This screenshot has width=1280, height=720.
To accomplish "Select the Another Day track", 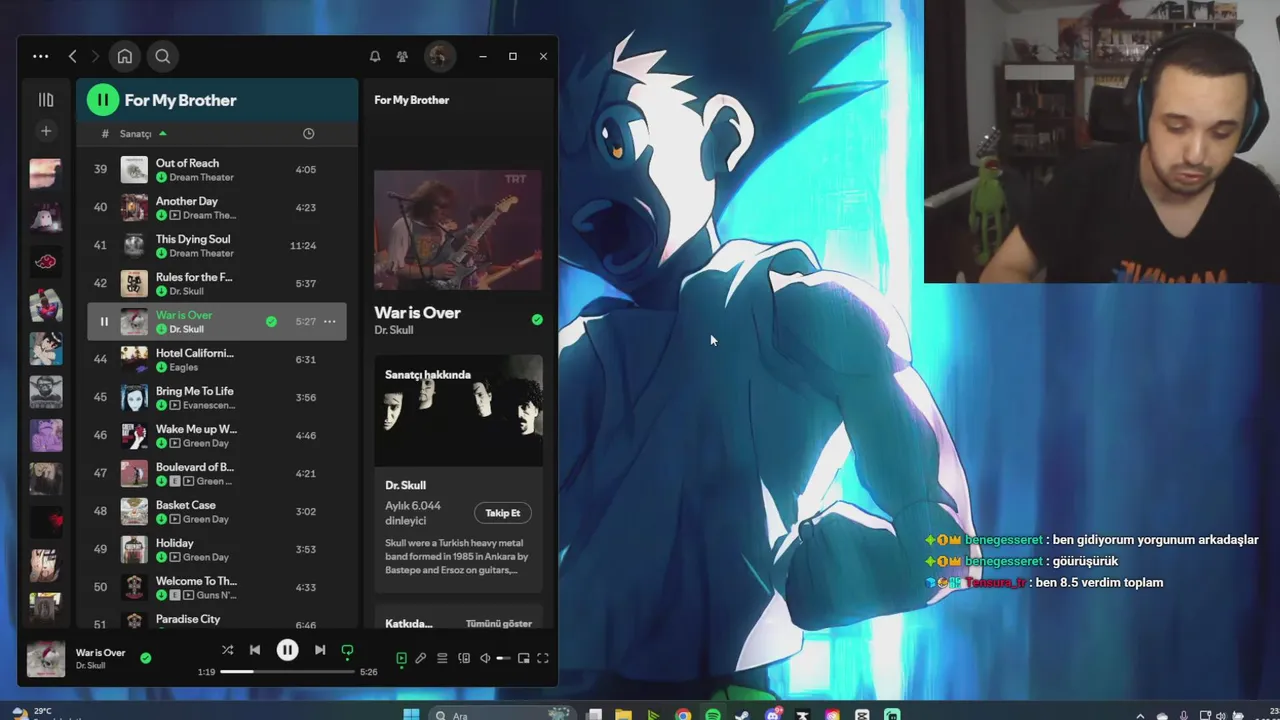I will tap(217, 208).
